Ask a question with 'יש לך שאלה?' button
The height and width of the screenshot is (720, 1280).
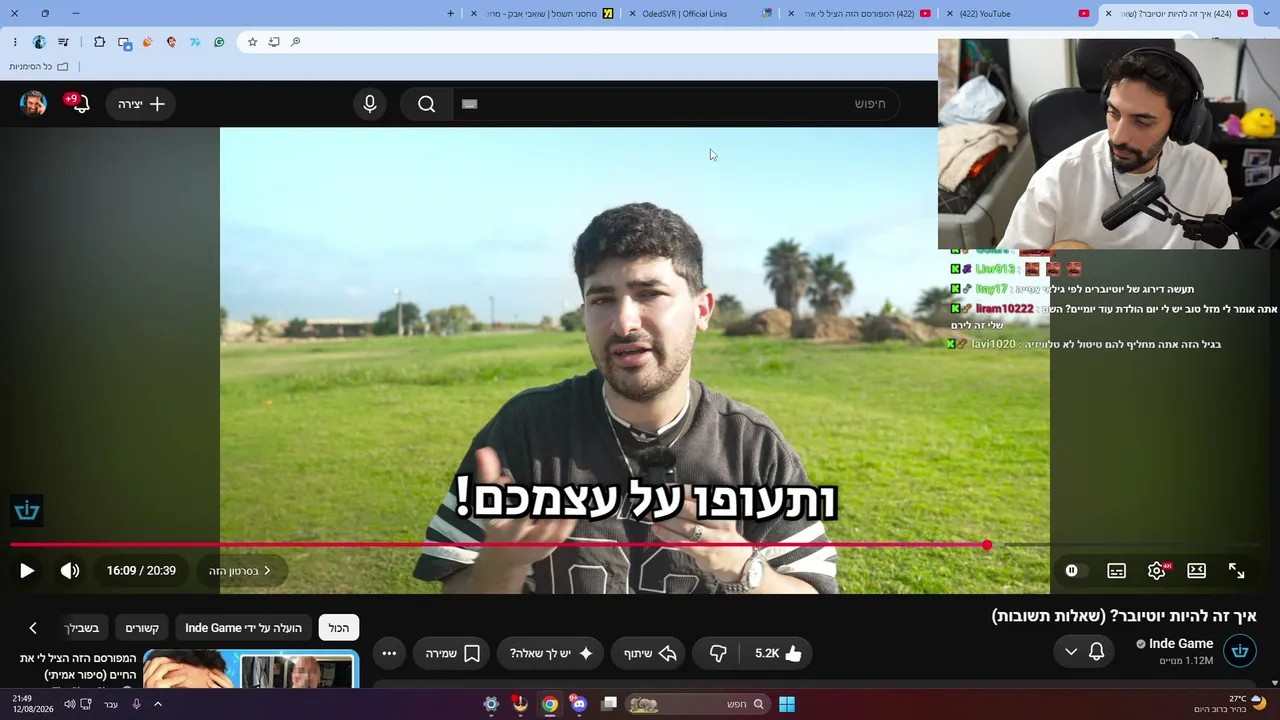pyautogui.click(x=551, y=653)
